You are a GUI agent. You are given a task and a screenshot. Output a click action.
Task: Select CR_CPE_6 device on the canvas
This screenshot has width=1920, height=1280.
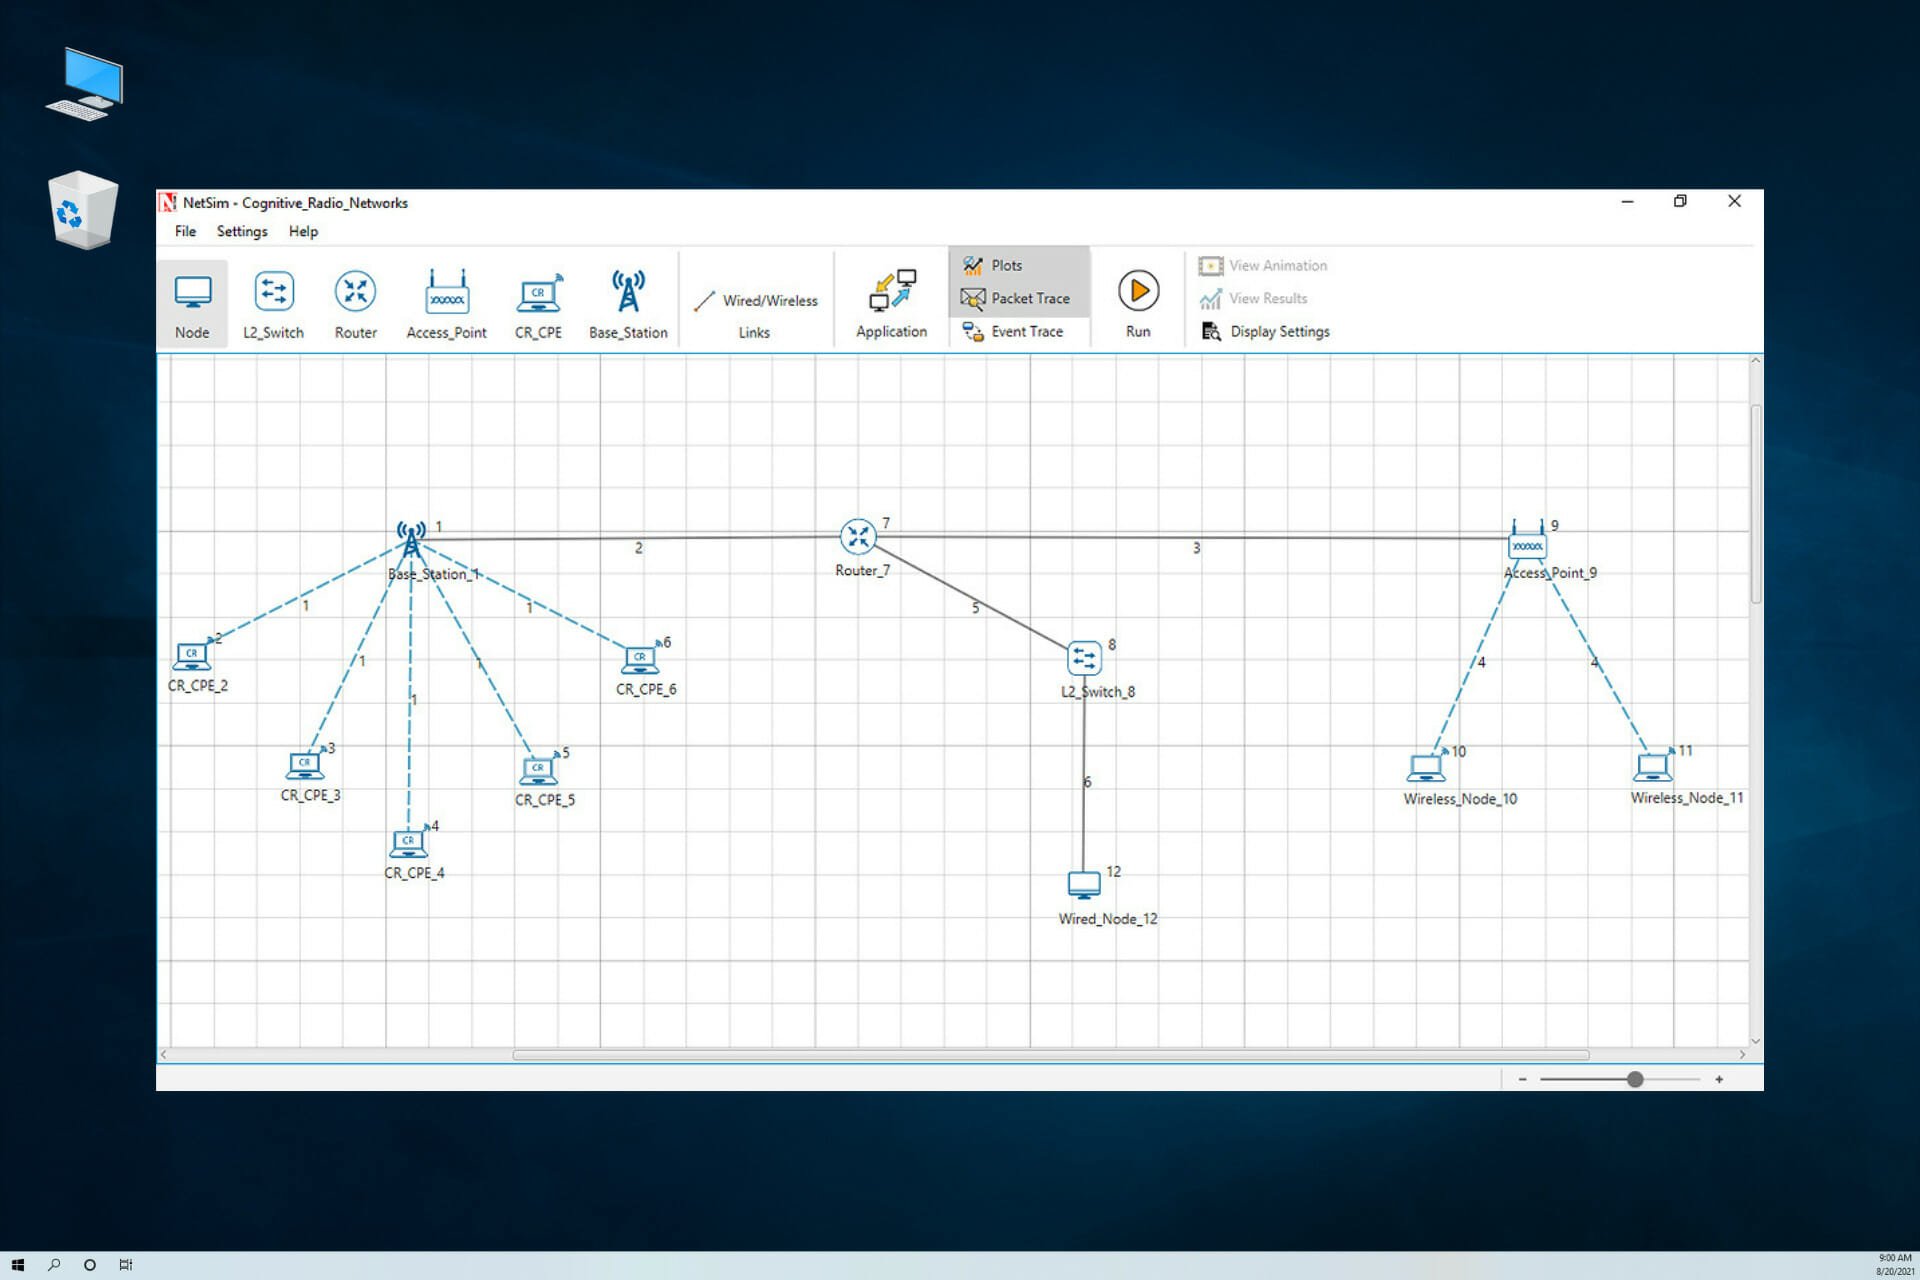[x=640, y=660]
